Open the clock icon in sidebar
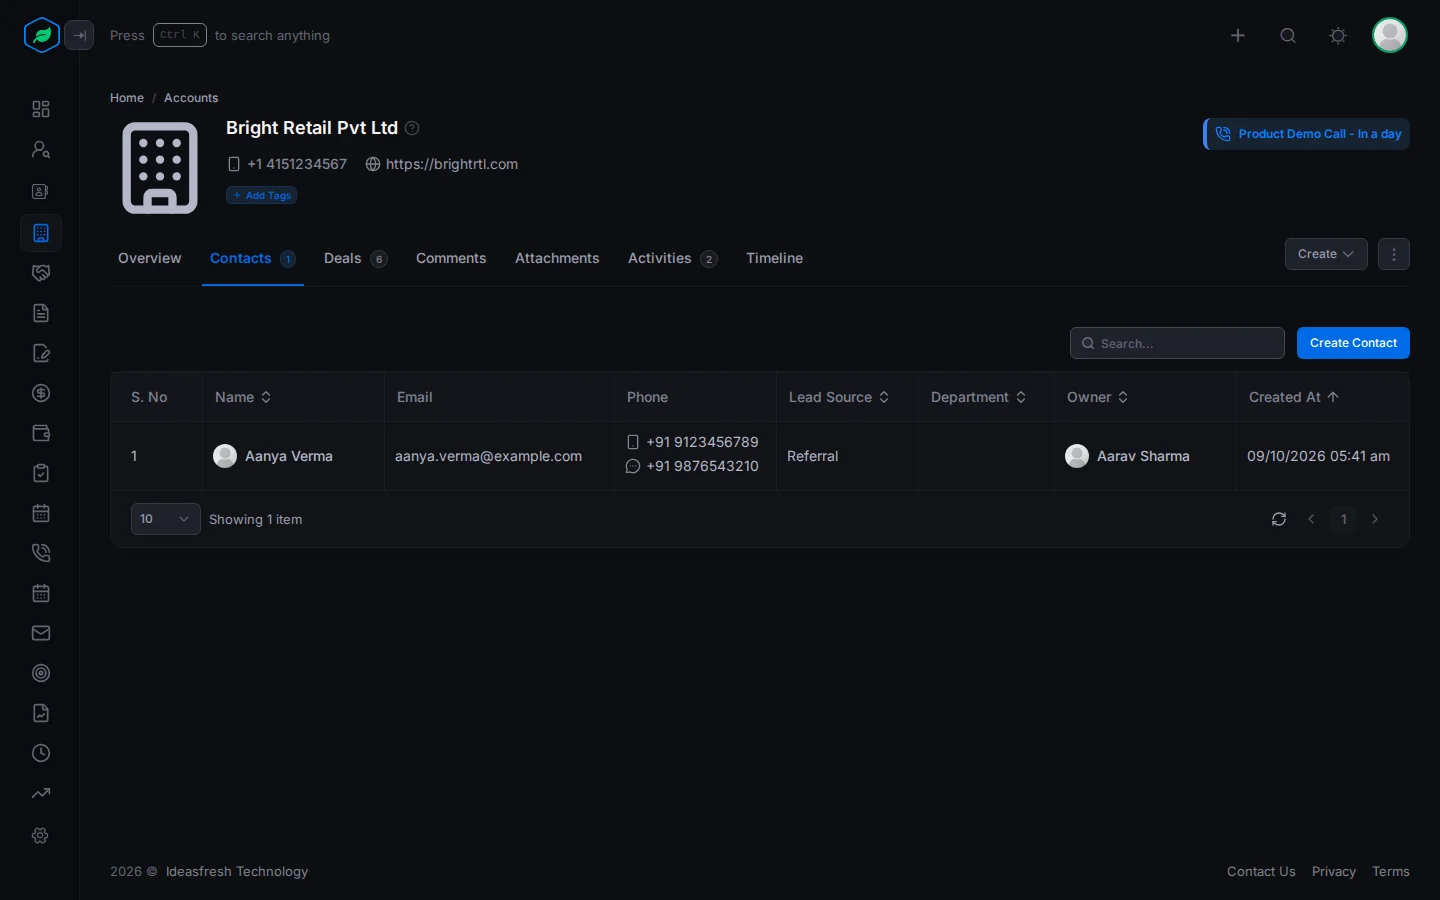This screenshot has height=900, width=1440. coord(41,753)
